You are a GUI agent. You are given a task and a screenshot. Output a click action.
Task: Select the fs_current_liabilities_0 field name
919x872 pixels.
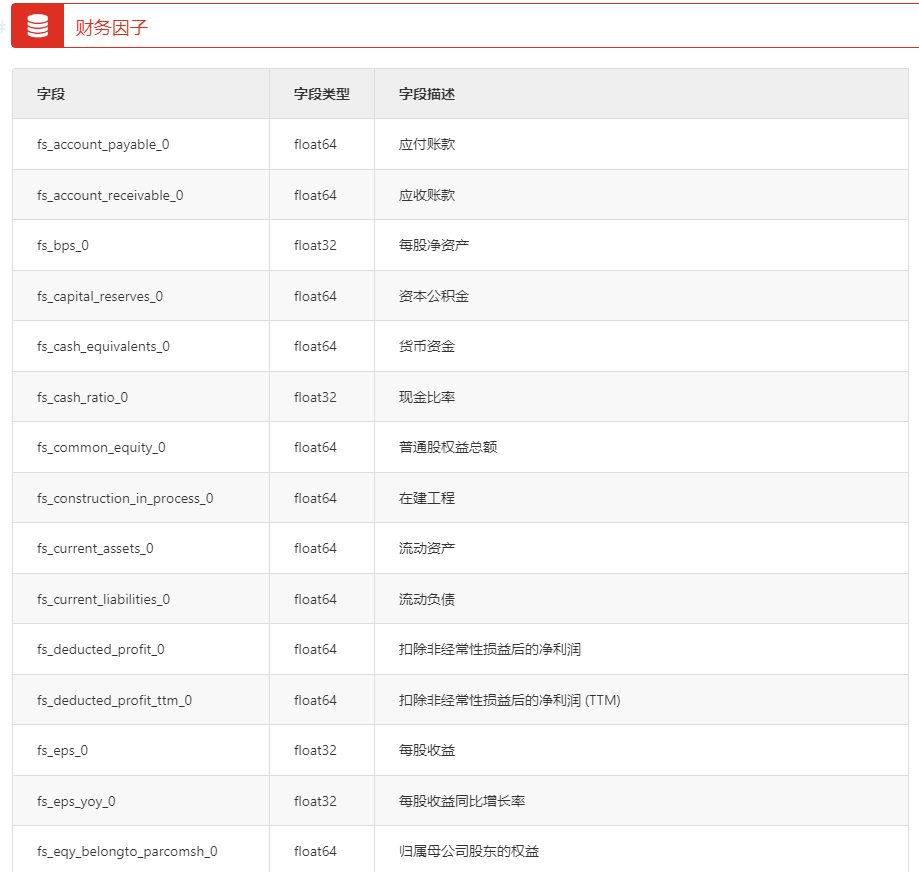(x=103, y=599)
